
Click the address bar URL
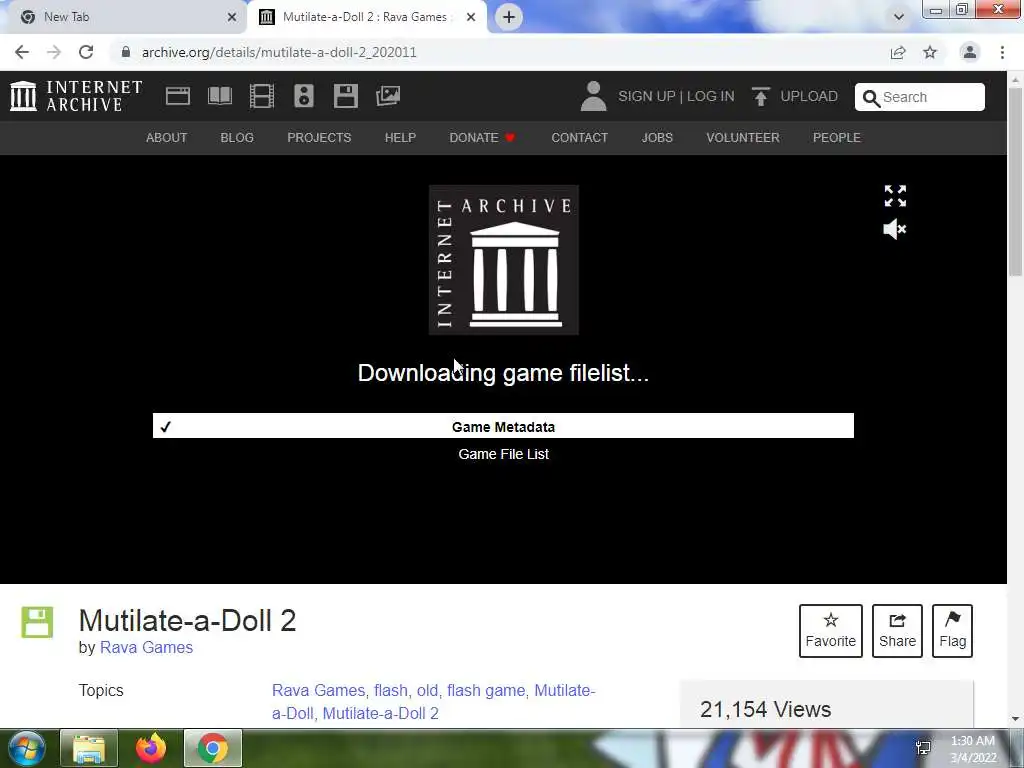click(x=279, y=52)
